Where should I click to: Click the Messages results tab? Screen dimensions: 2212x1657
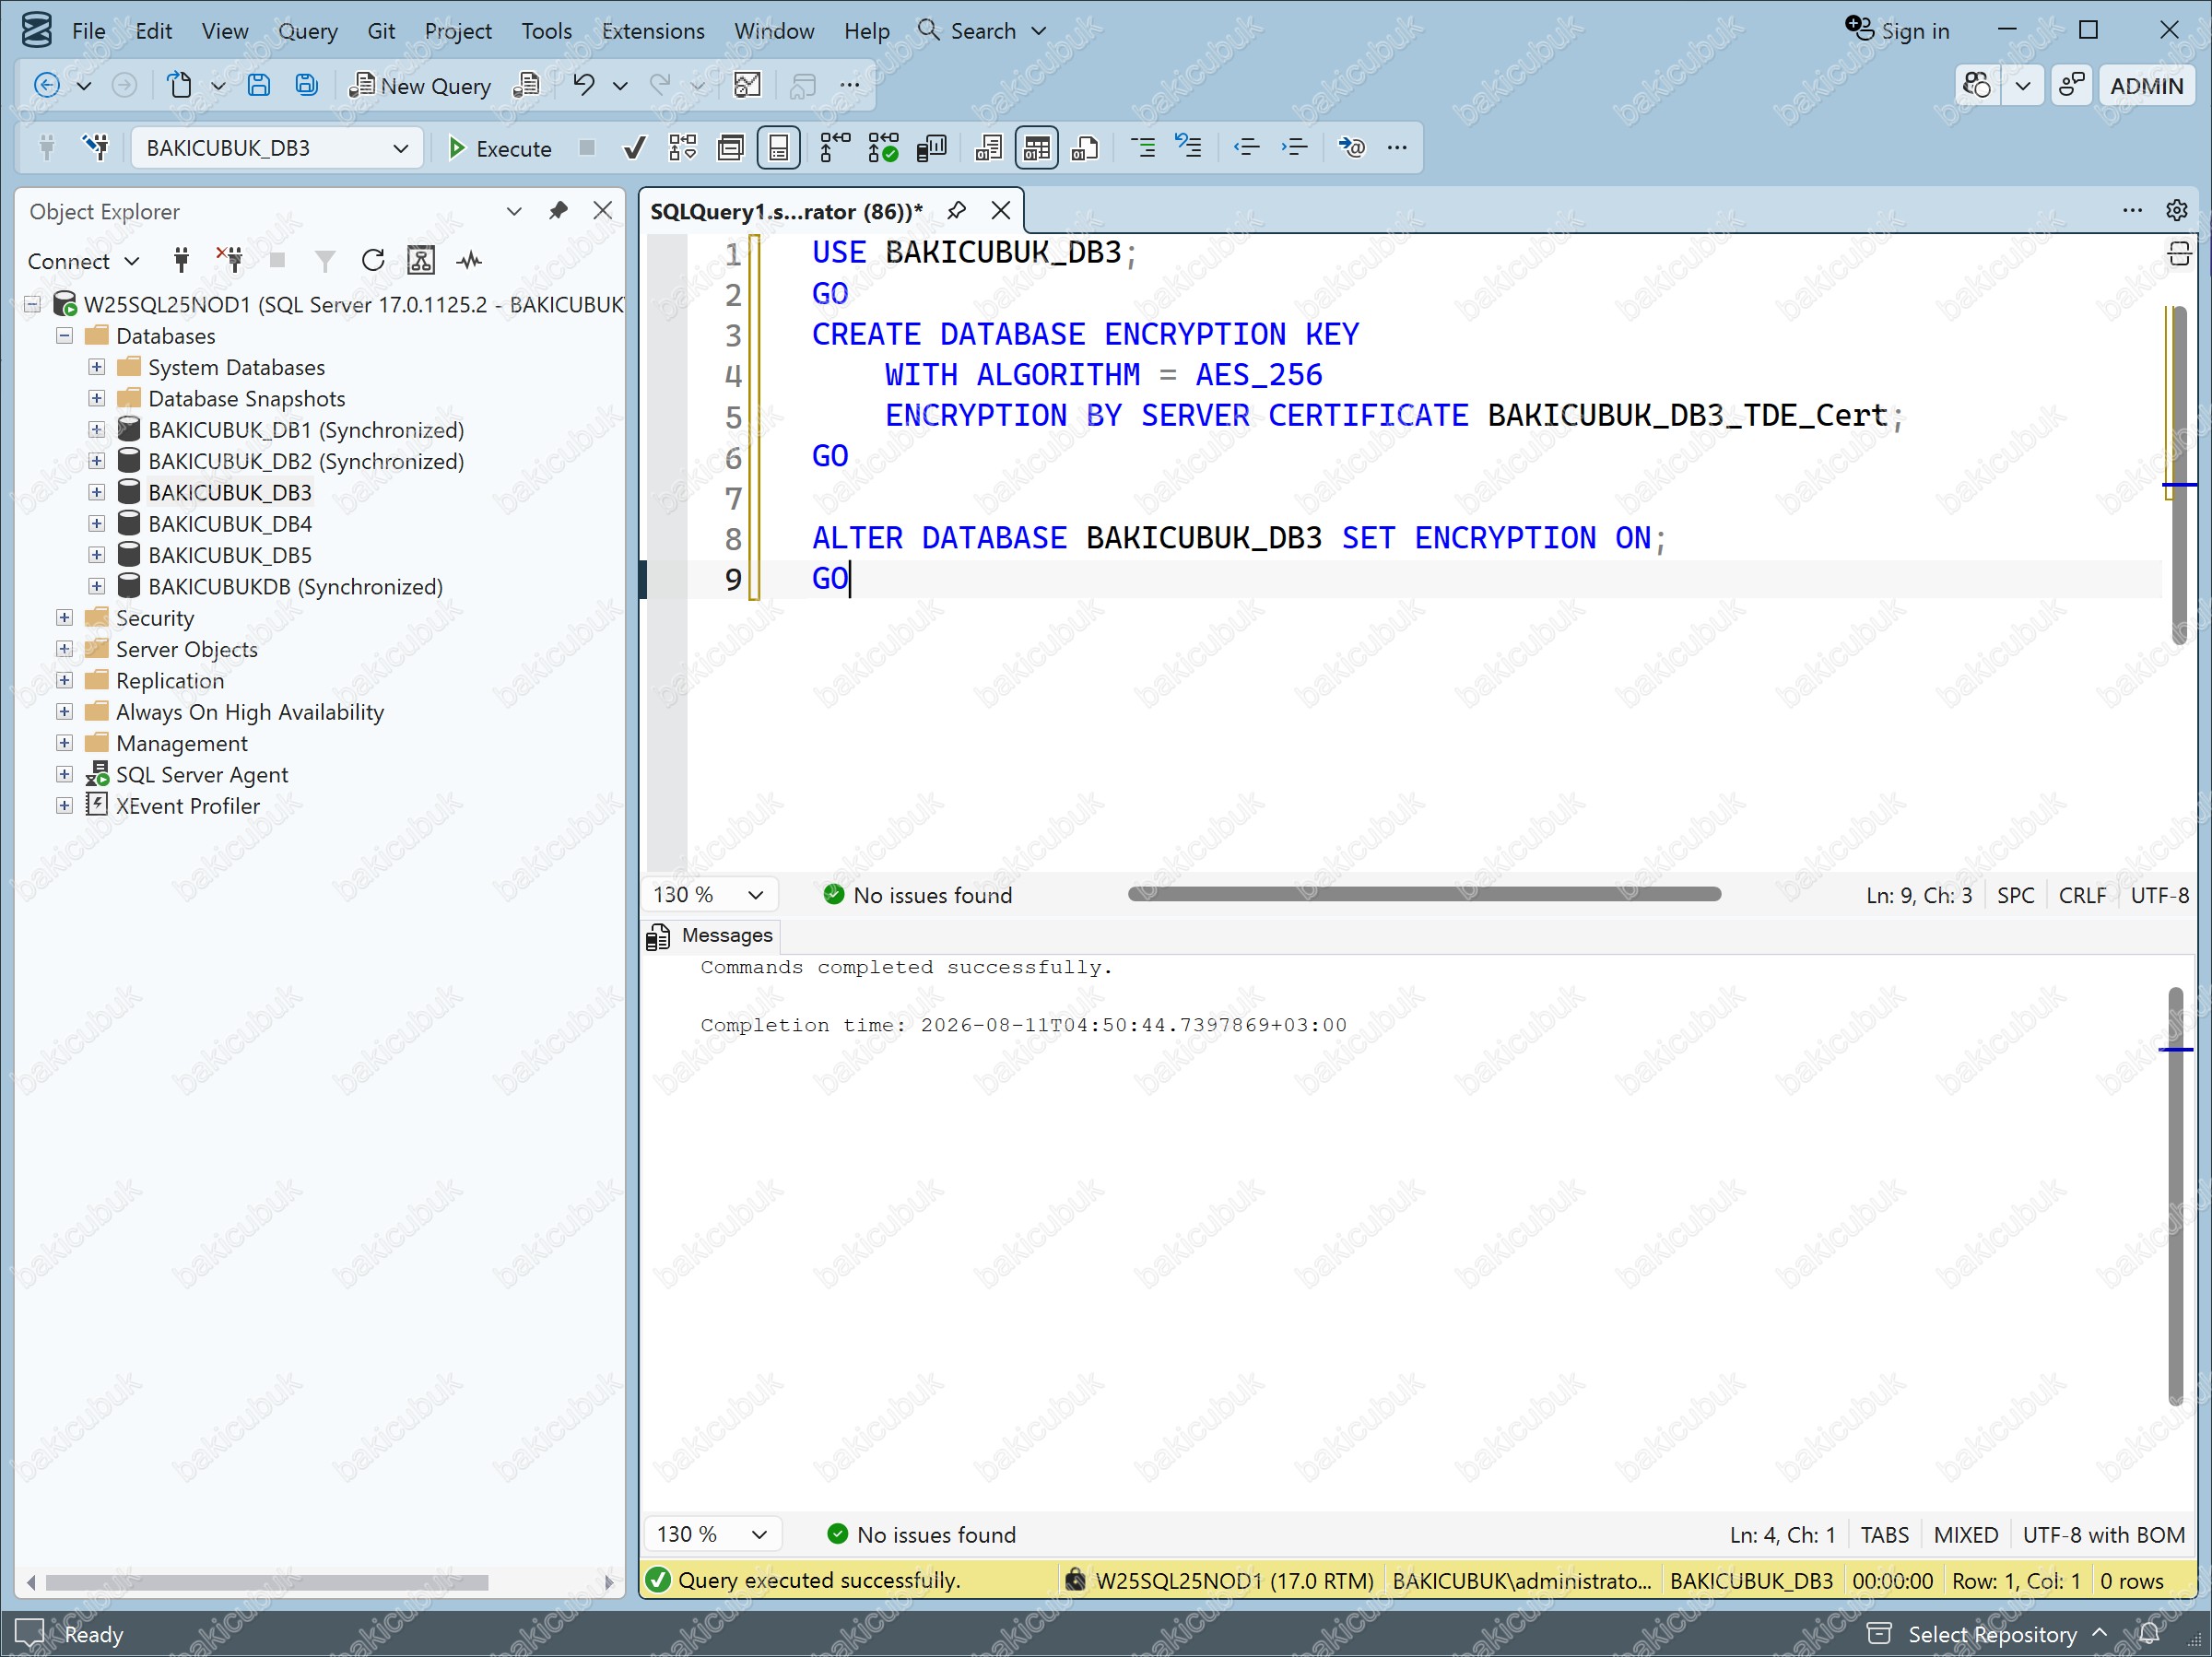pyautogui.click(x=710, y=935)
